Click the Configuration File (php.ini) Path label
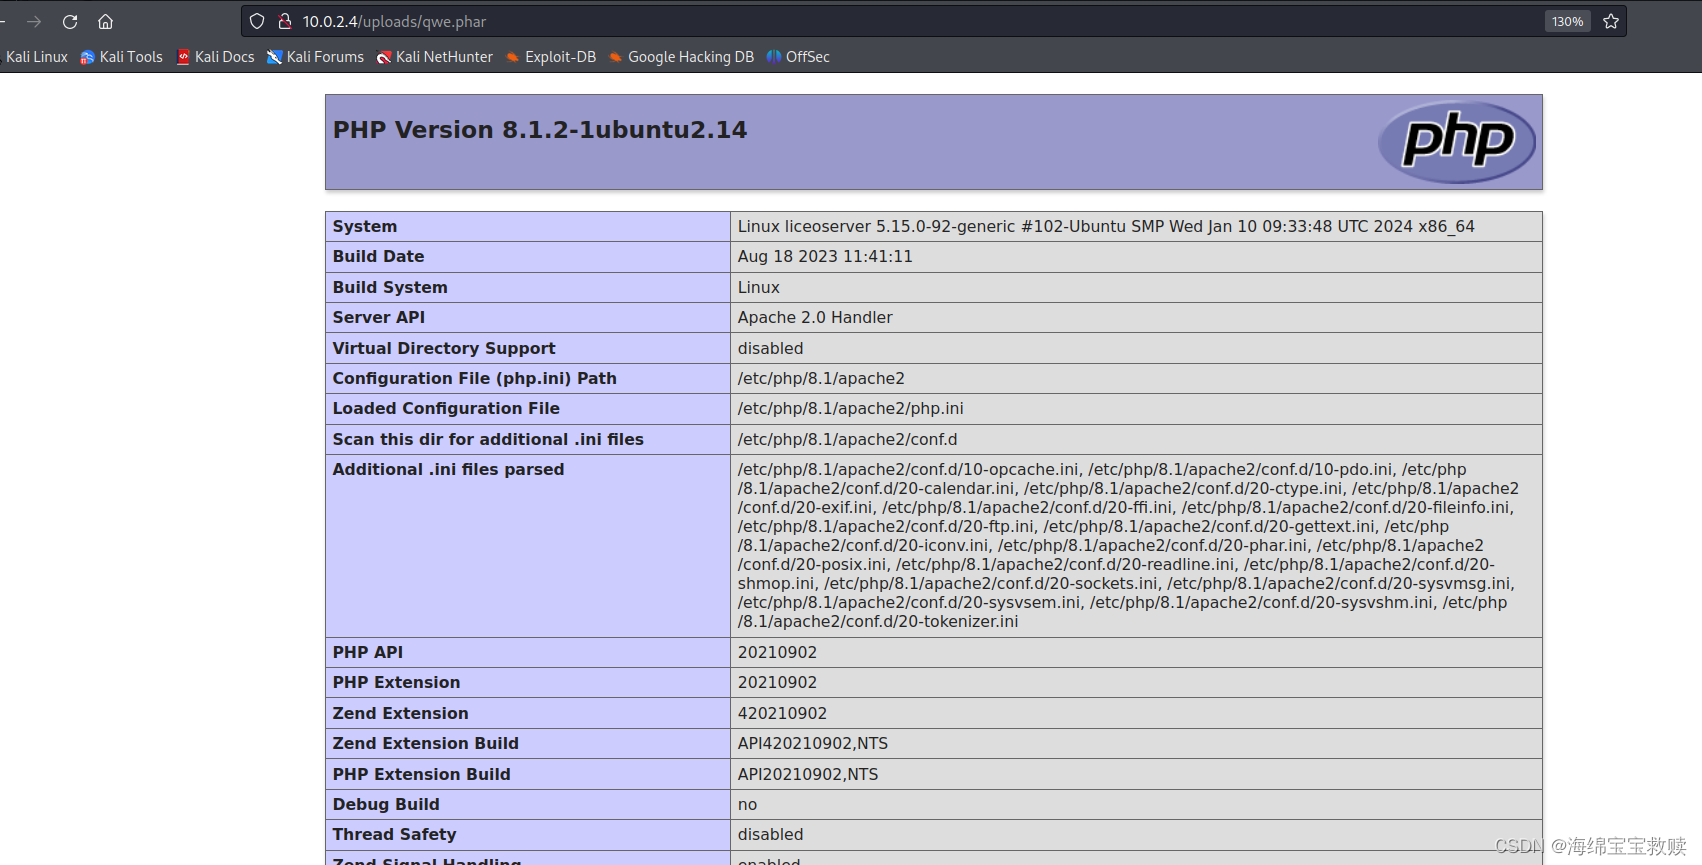 (x=475, y=379)
